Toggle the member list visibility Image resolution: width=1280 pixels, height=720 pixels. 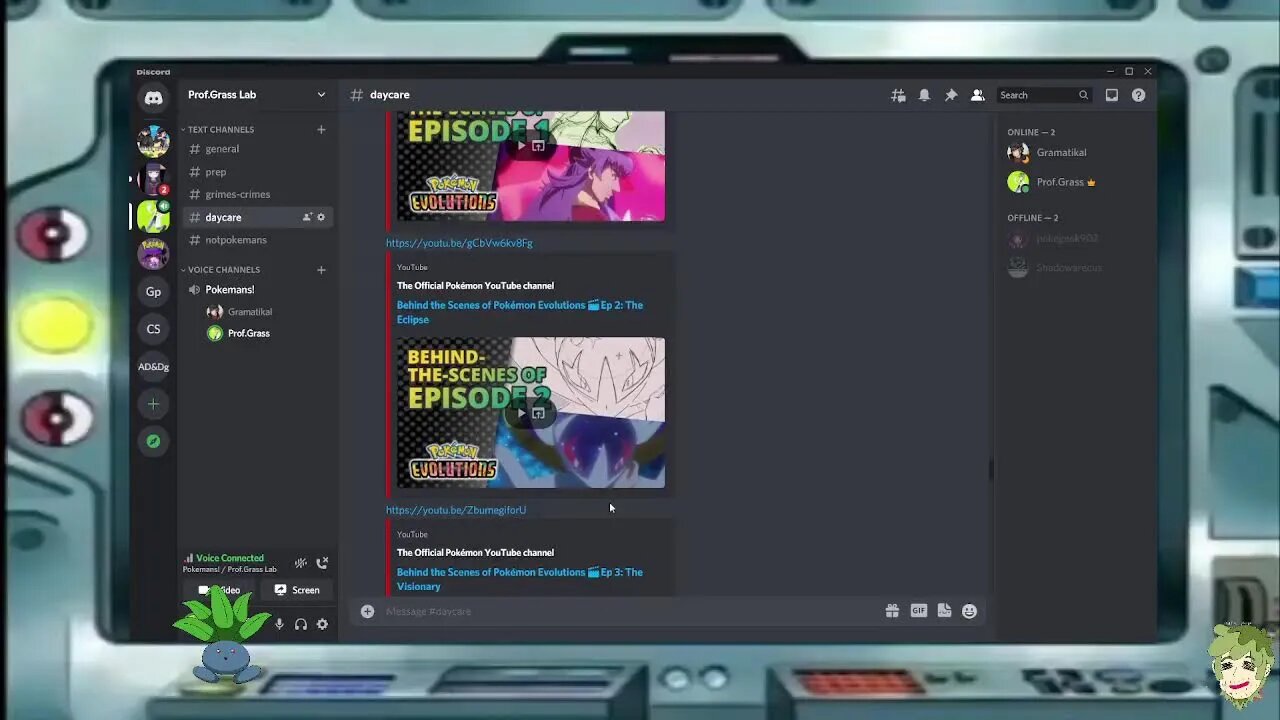[977, 95]
